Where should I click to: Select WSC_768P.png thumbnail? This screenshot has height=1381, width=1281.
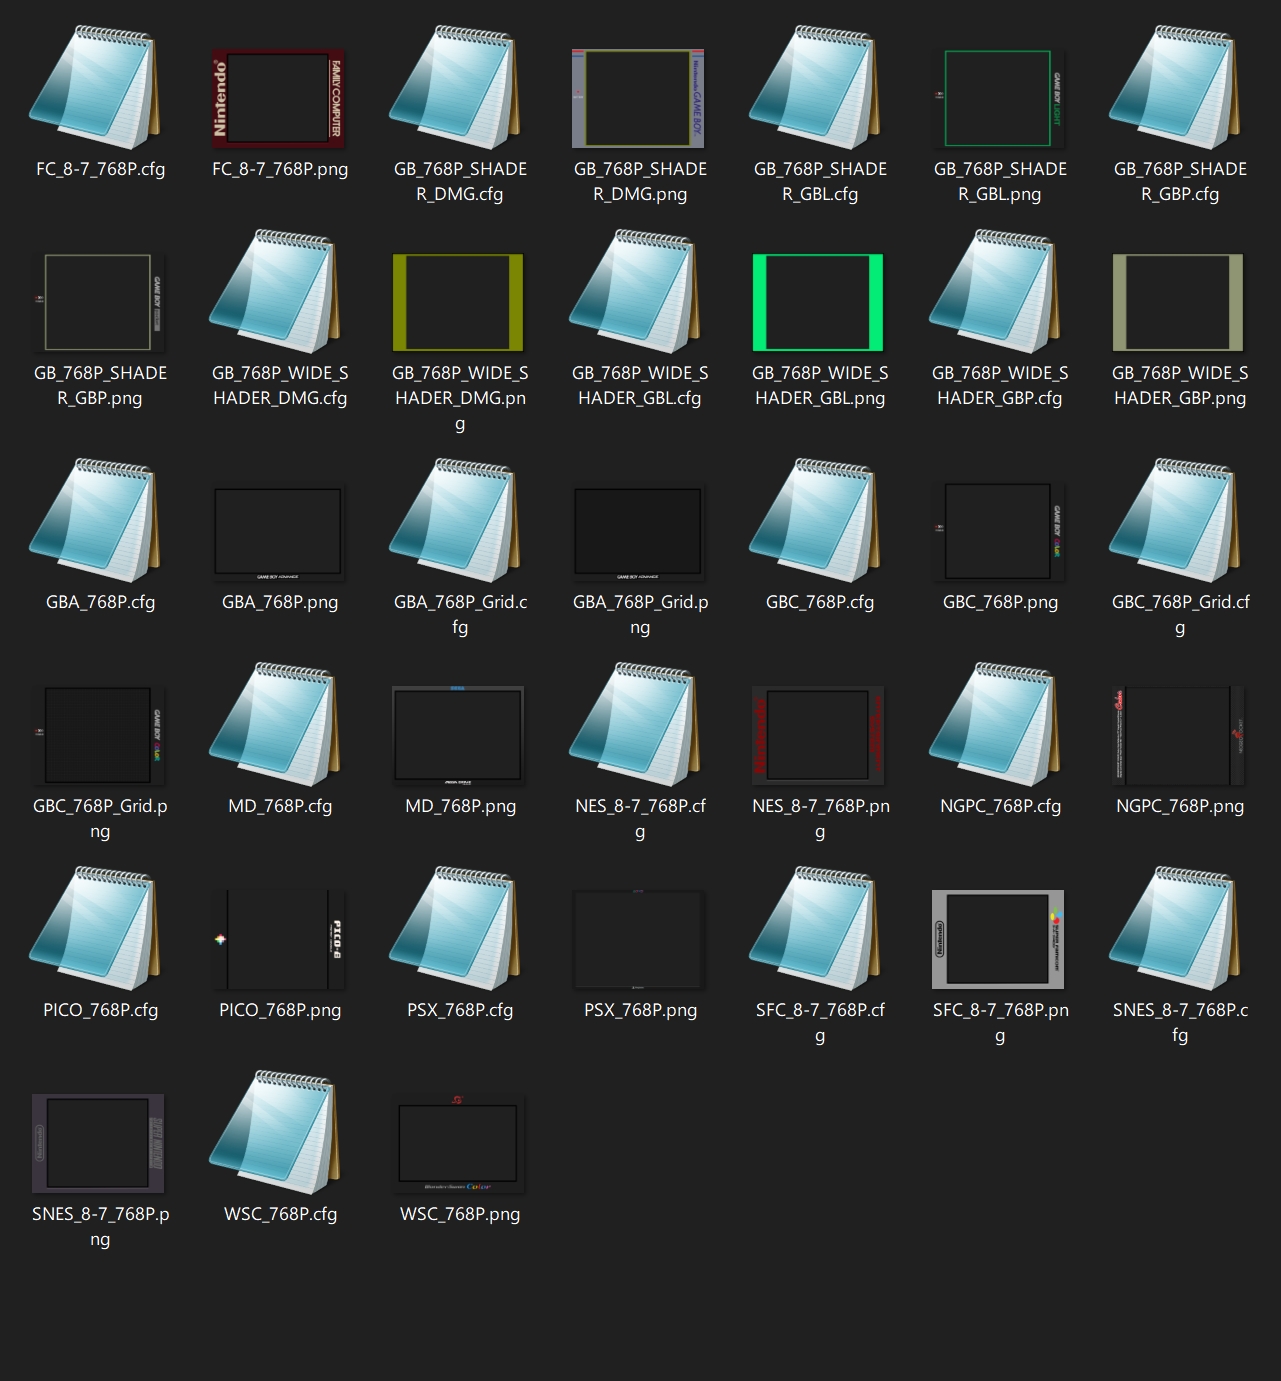(458, 1143)
